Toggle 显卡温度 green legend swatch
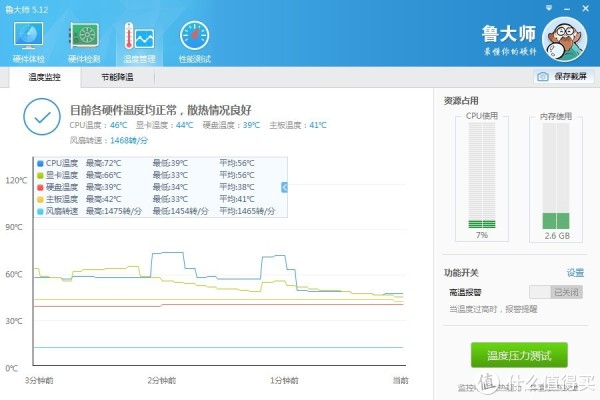600x400 pixels. (x=40, y=175)
